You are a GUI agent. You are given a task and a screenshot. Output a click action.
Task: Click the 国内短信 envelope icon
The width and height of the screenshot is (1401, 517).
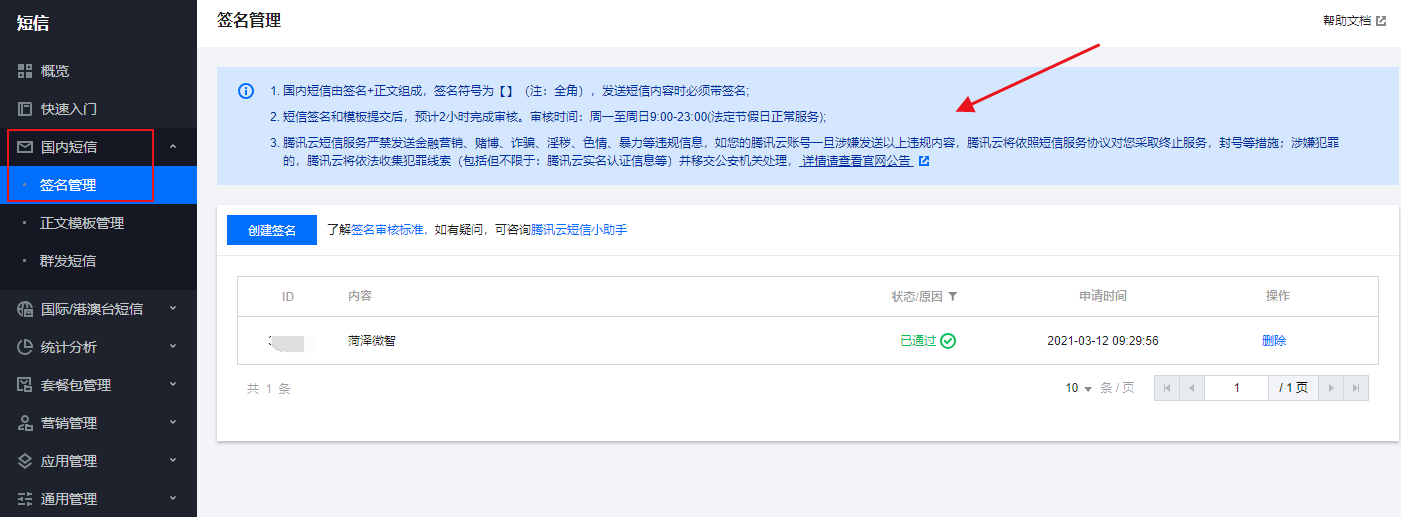click(25, 147)
